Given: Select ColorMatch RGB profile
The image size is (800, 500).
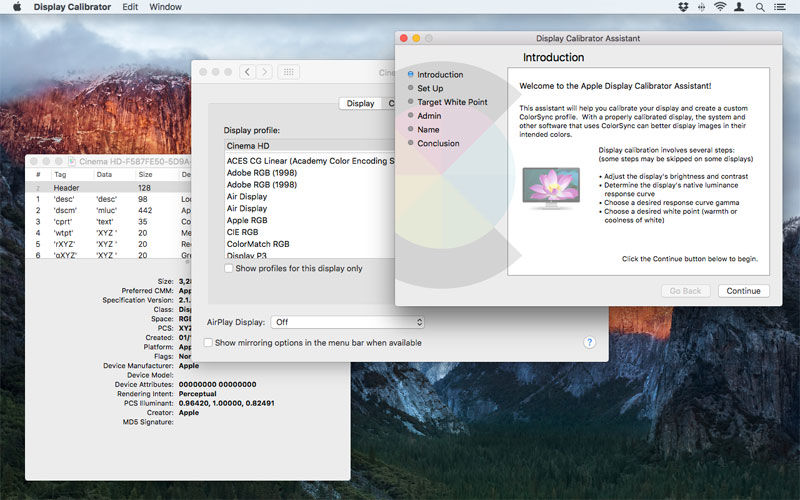Looking at the screenshot, I should pyautogui.click(x=310, y=244).
